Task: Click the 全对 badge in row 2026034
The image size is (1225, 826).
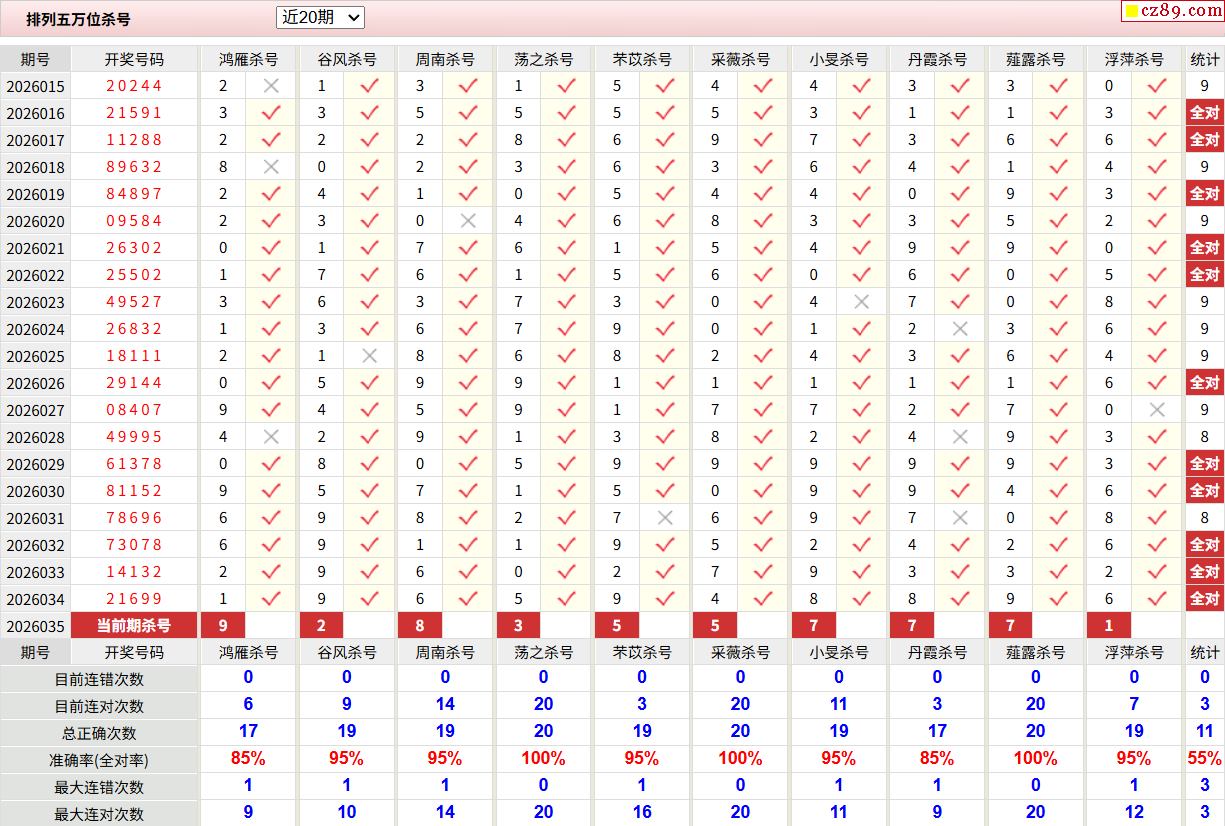Action: click(1205, 599)
